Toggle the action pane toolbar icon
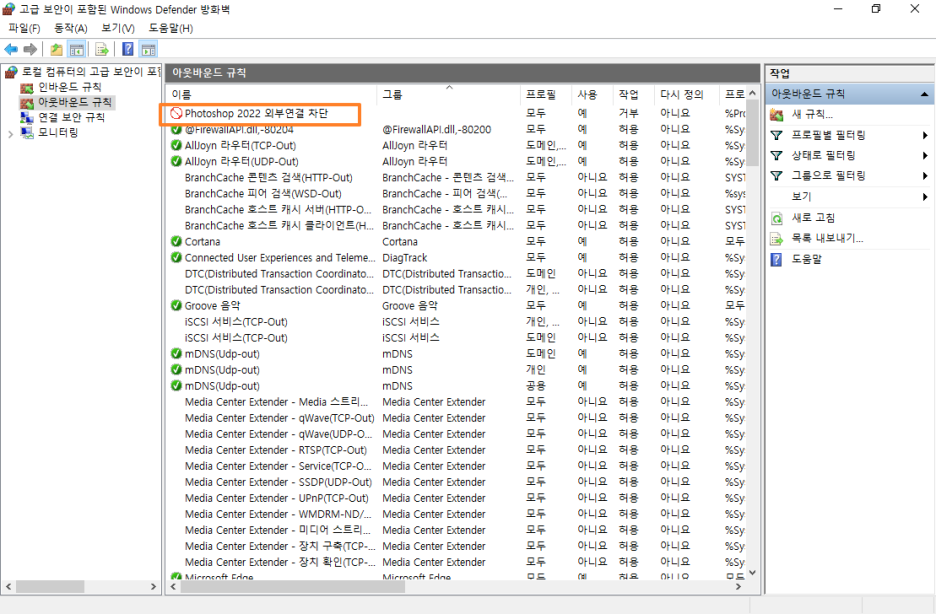 (x=148, y=50)
